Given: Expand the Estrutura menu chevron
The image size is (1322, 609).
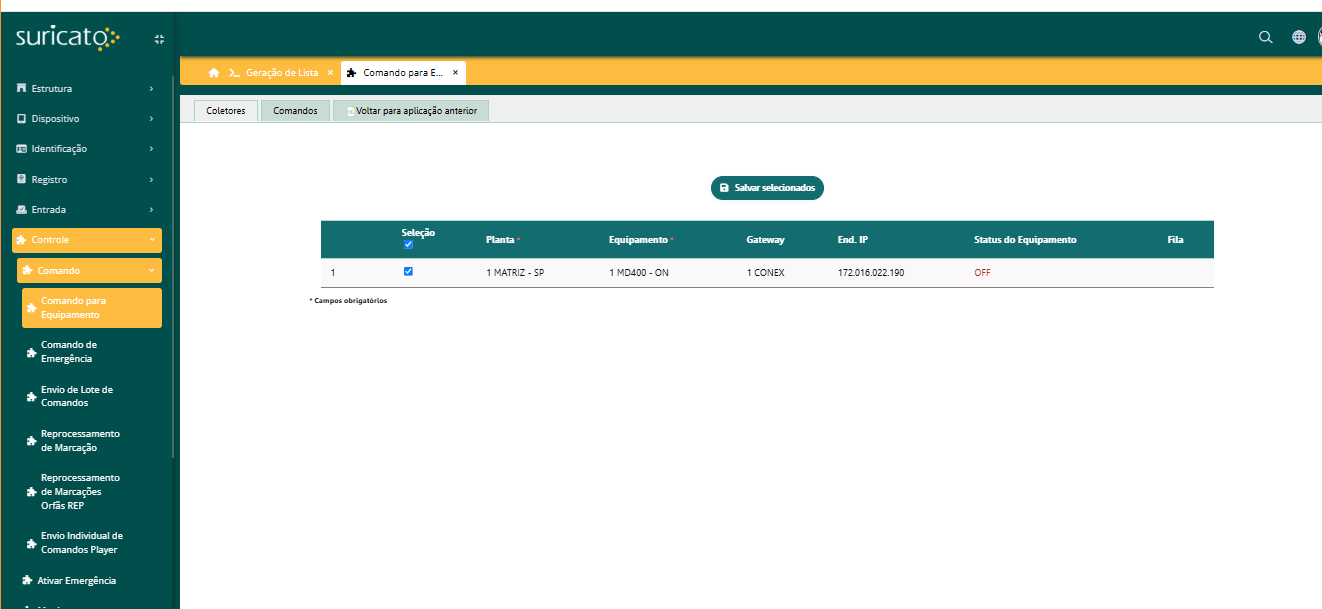Looking at the screenshot, I should [151, 89].
